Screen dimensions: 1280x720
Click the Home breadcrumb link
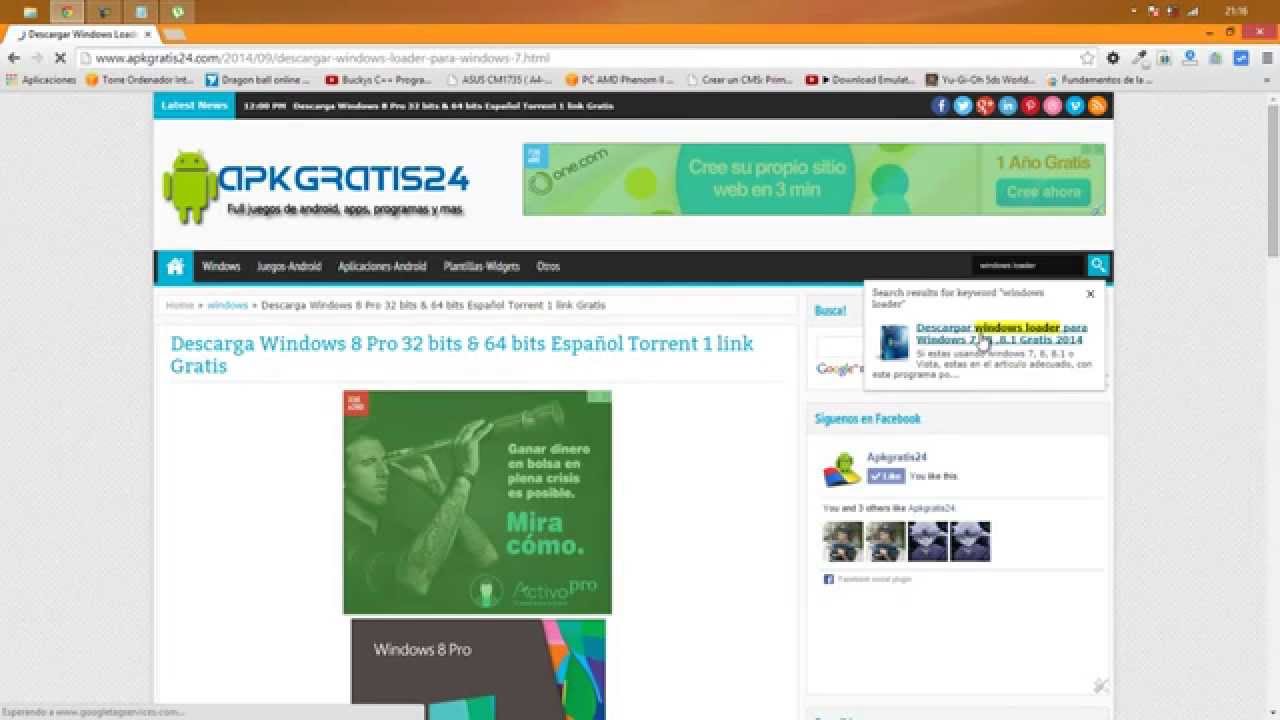pyautogui.click(x=180, y=305)
